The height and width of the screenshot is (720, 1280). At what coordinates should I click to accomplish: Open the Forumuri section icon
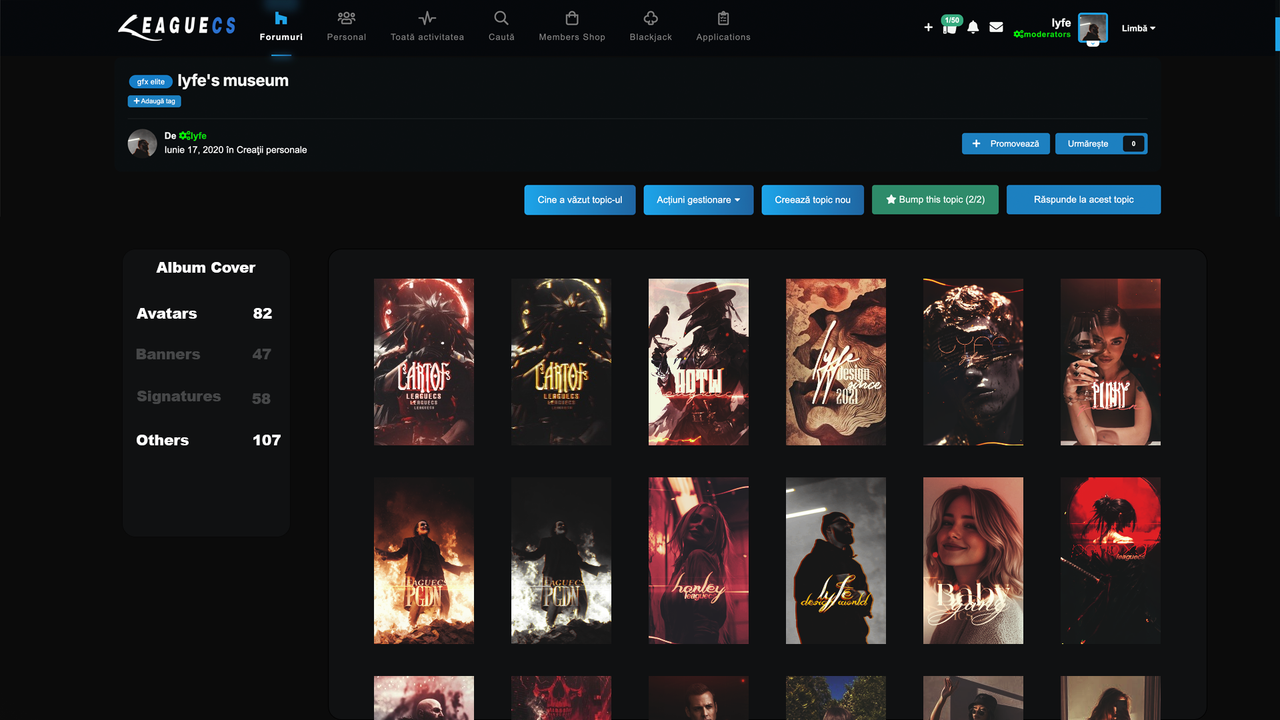[281, 18]
